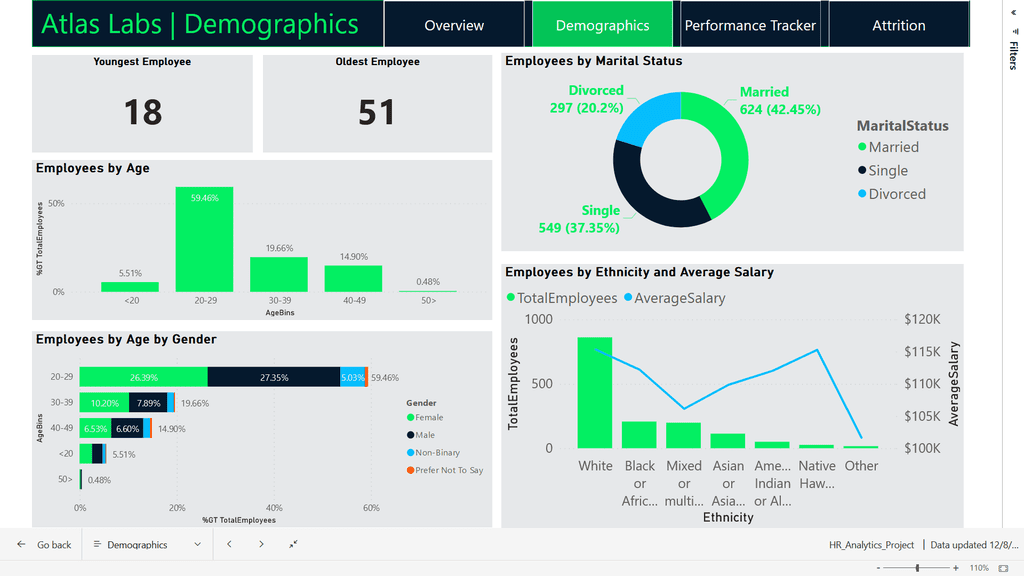The width and height of the screenshot is (1024, 576).
Task: Click the non-binary 5.03% segment
Action: [x=353, y=377]
